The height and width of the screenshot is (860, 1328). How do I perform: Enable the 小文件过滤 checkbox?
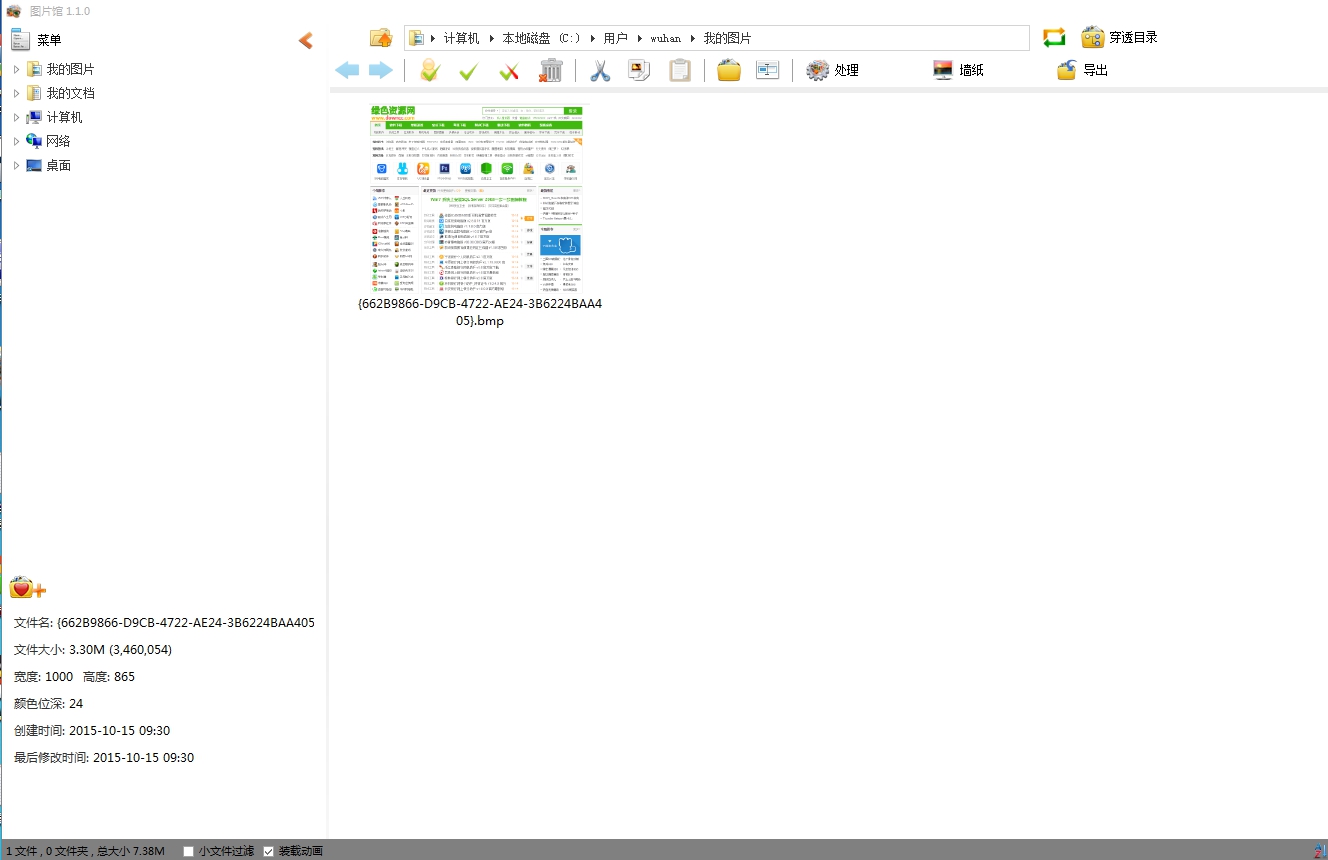[x=189, y=851]
